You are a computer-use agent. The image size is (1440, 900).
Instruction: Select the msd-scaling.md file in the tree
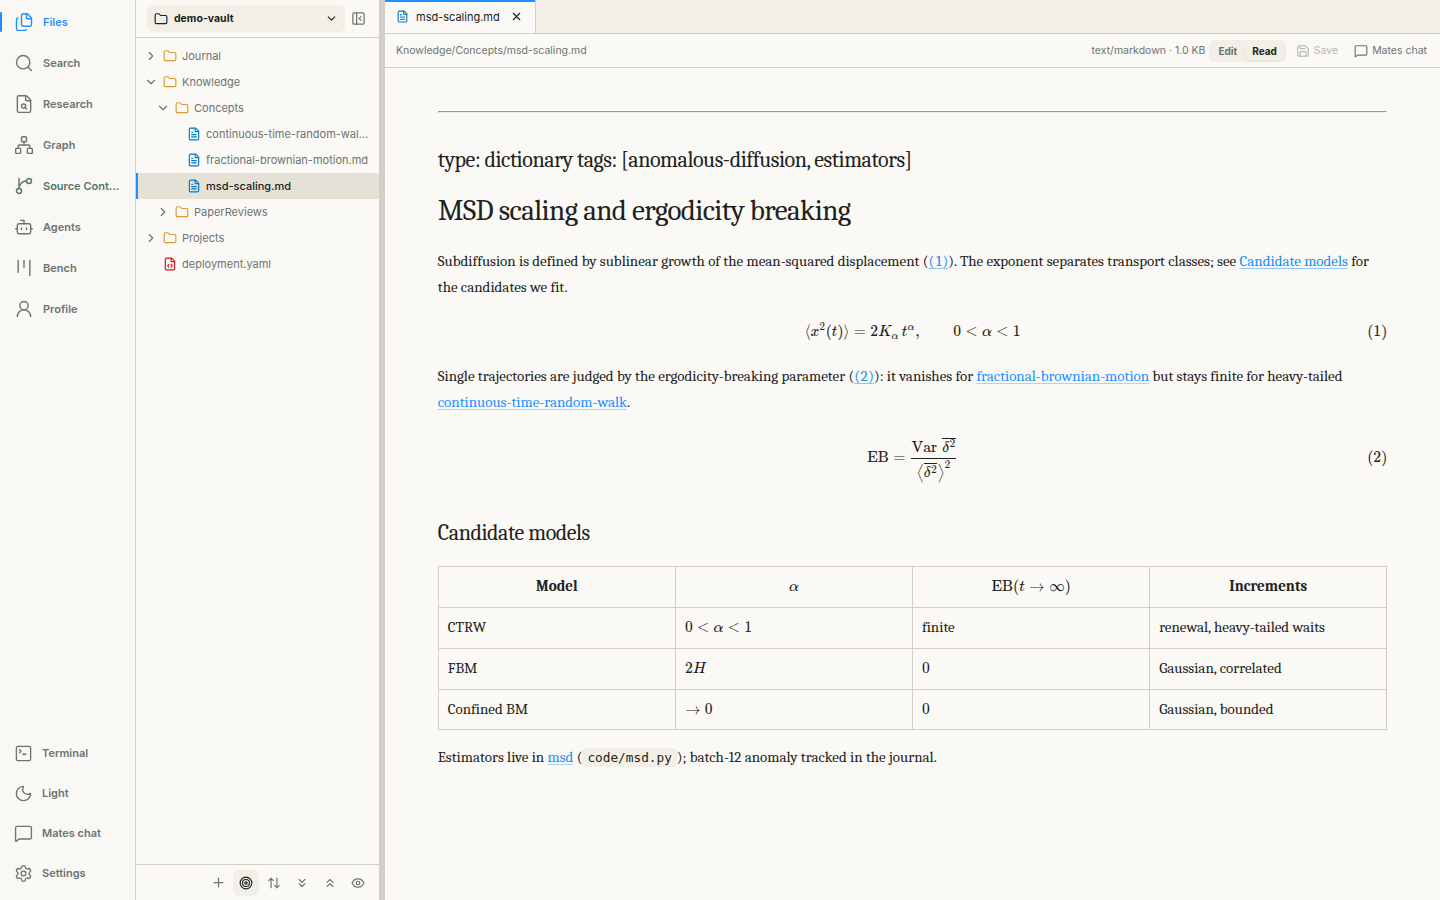click(x=258, y=186)
